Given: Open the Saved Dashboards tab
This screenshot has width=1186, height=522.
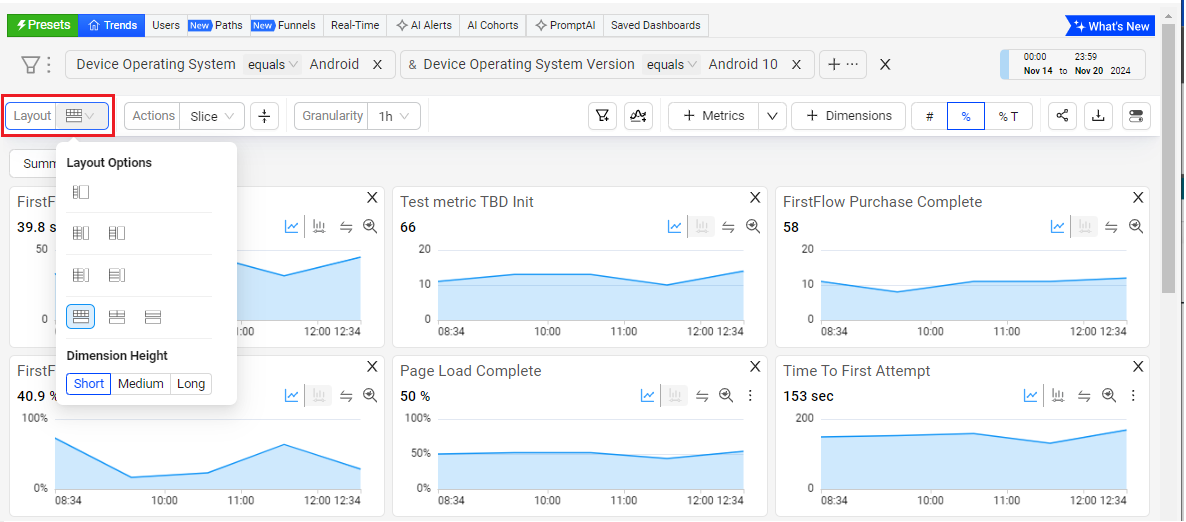Looking at the screenshot, I should point(656,25).
